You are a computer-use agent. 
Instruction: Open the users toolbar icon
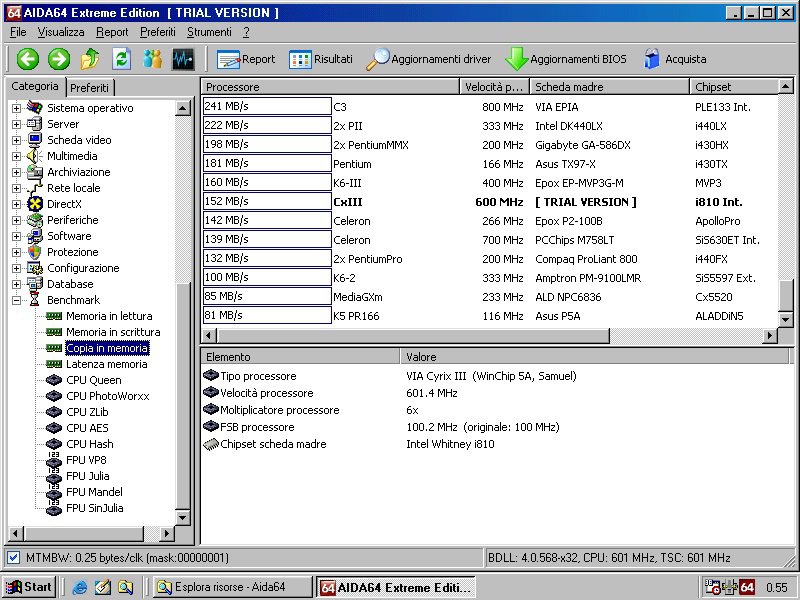(x=152, y=59)
